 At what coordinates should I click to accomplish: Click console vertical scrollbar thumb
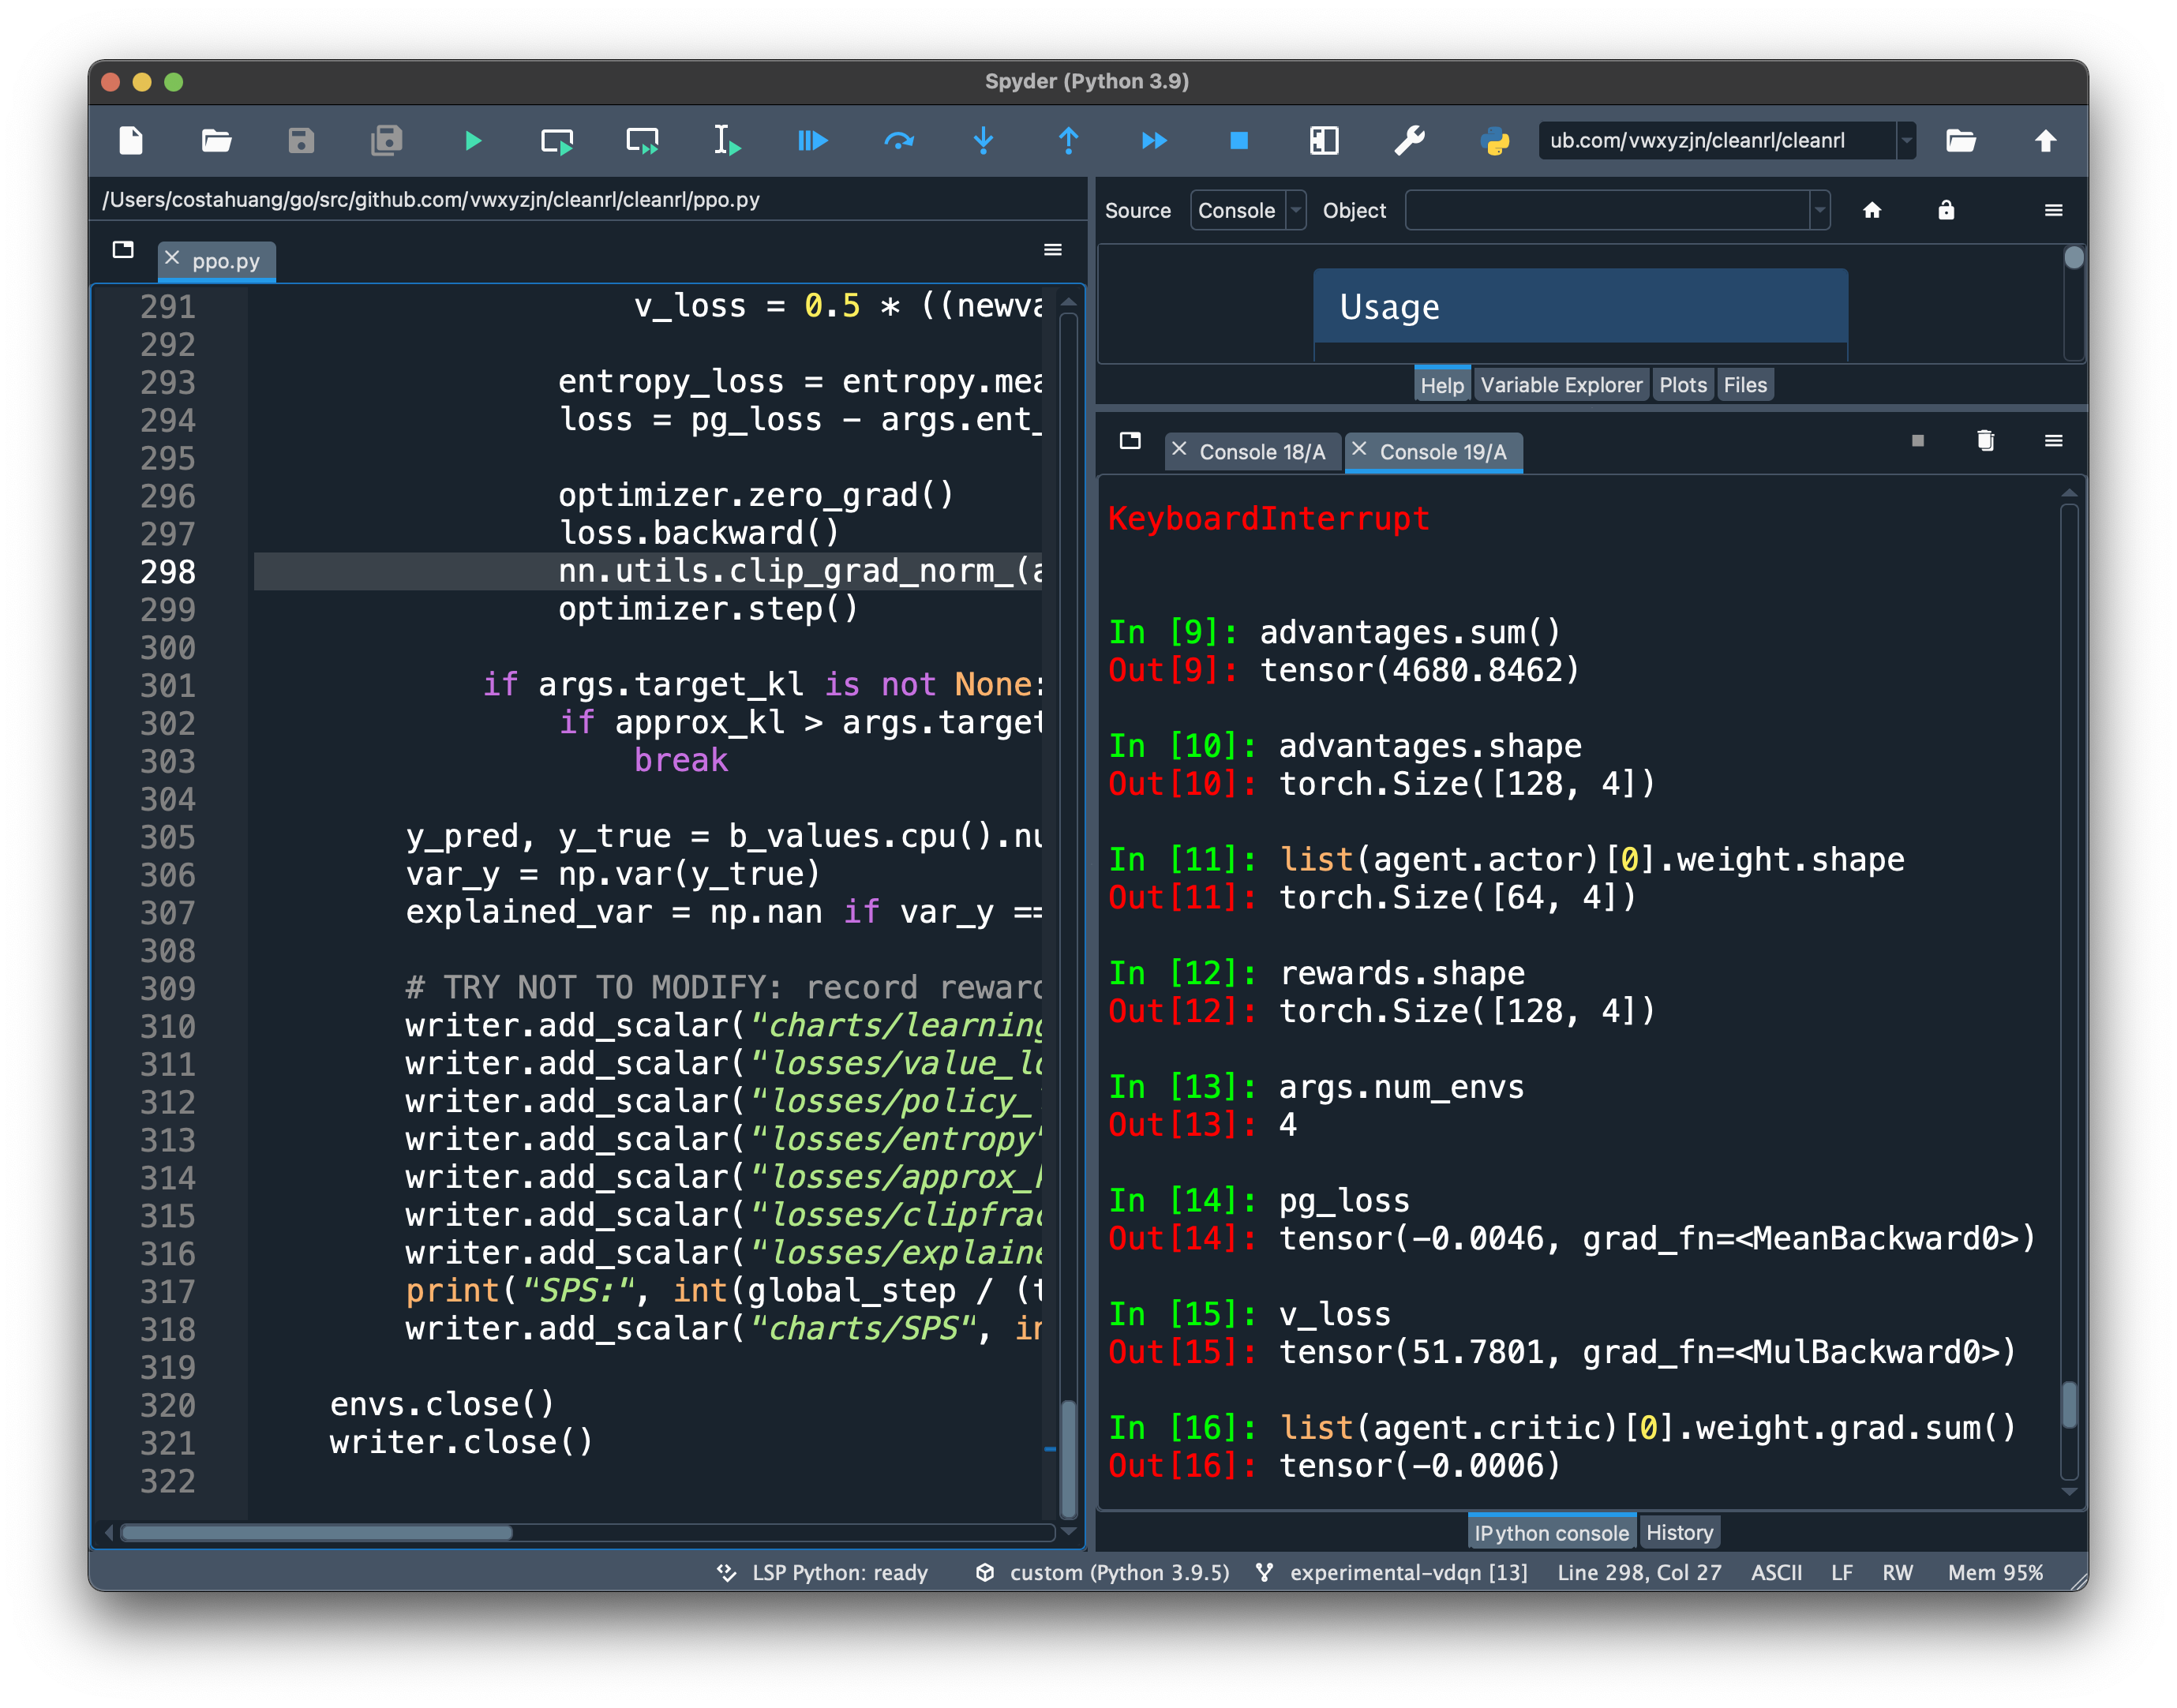[2070, 1405]
